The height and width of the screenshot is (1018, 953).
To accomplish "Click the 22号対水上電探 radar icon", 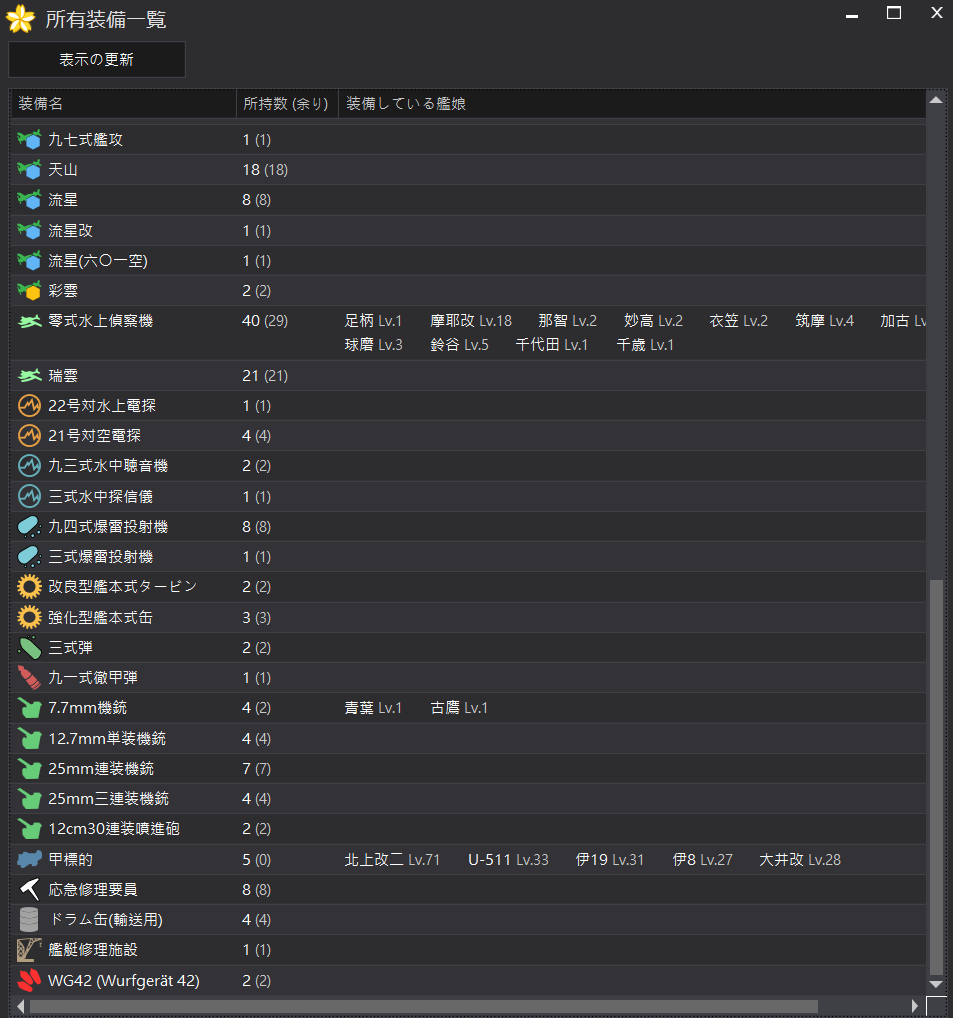I will 29,406.
